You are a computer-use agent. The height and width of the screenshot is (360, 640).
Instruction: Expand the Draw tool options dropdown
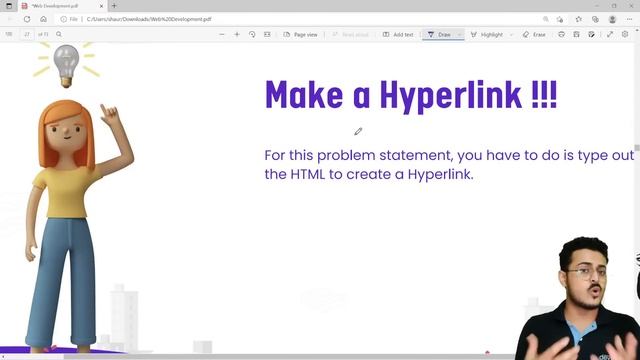(460, 35)
